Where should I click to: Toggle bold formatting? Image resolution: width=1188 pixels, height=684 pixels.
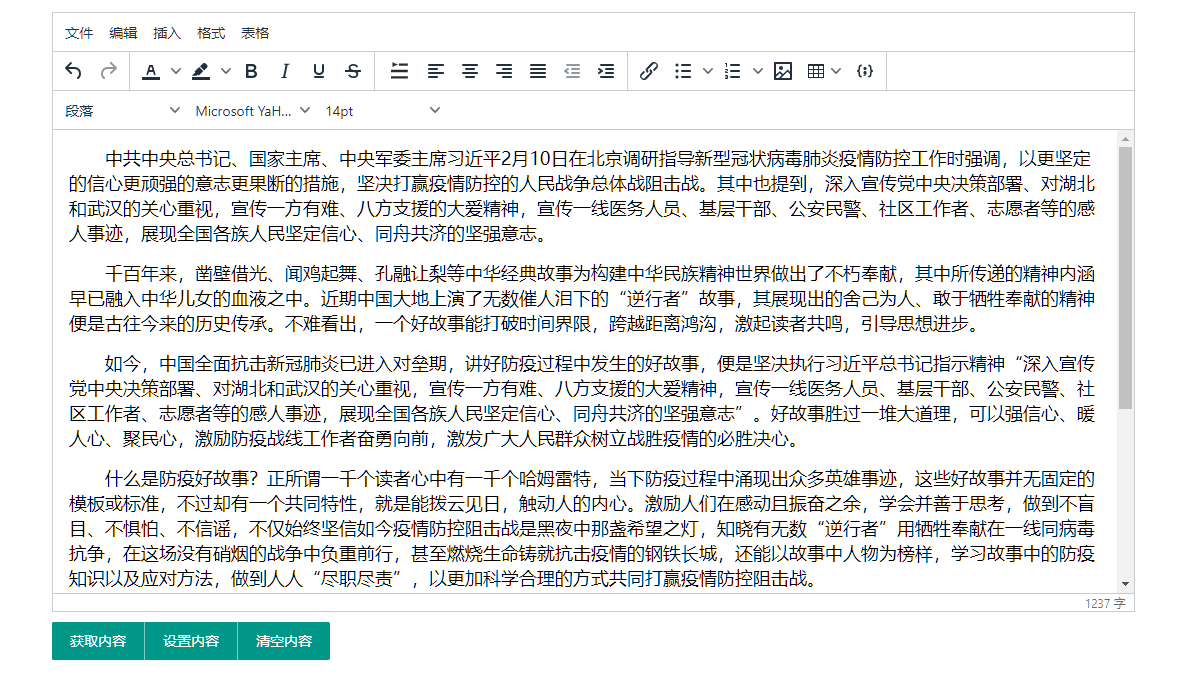point(251,71)
